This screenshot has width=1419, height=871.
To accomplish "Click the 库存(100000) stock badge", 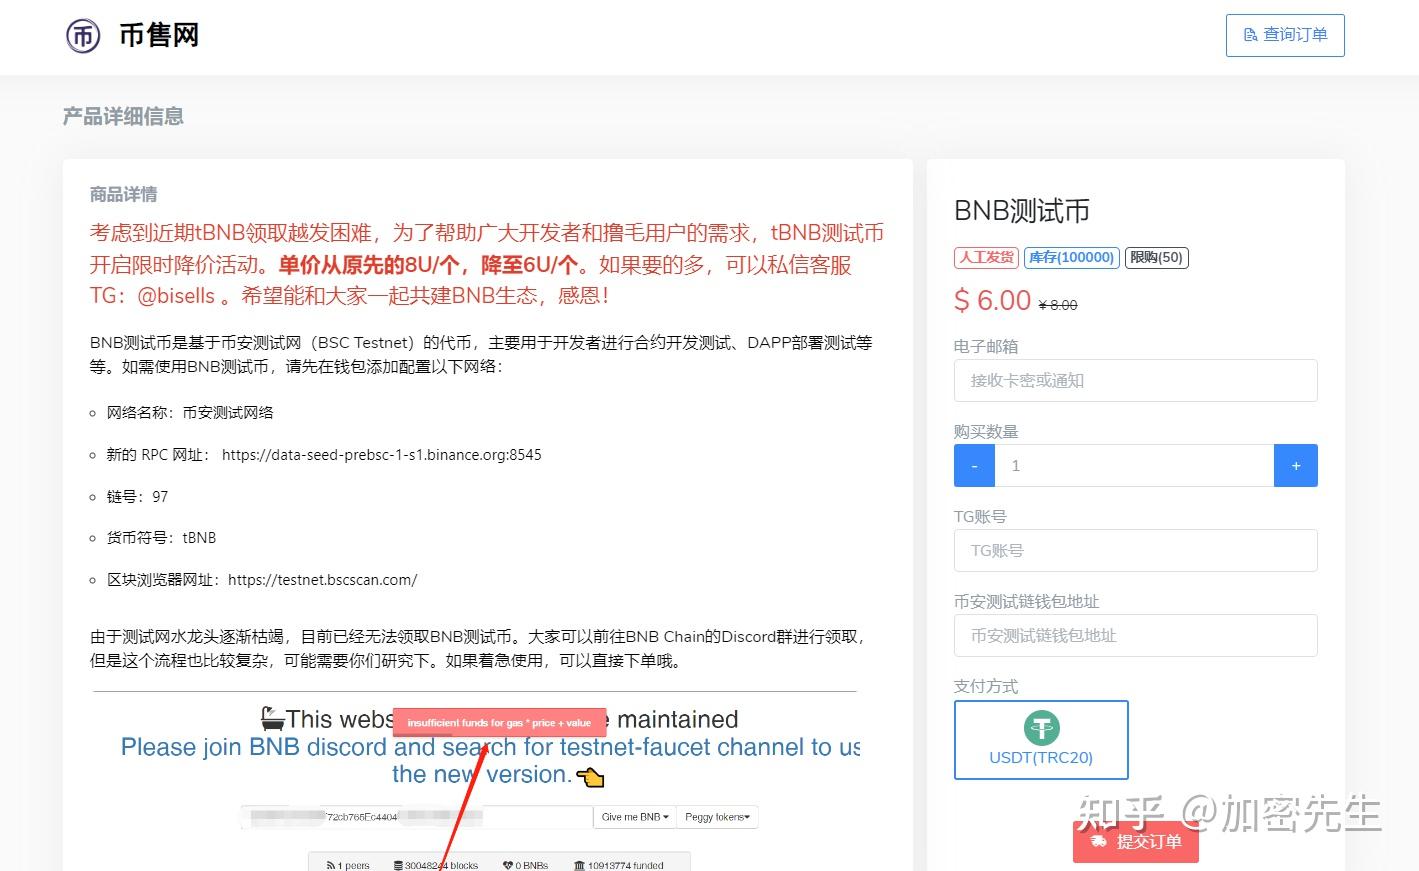I will (1071, 257).
